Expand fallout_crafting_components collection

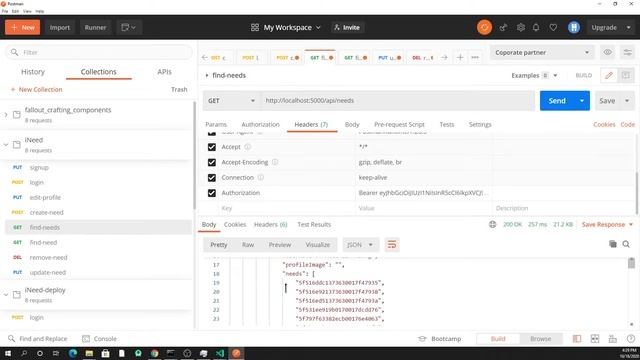6,115
